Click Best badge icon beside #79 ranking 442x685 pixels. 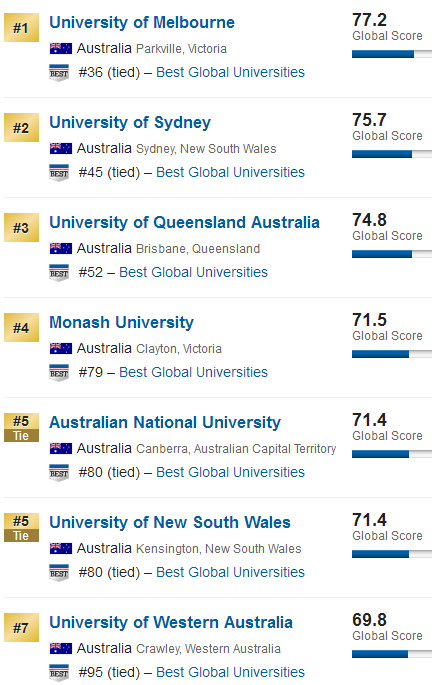59,373
